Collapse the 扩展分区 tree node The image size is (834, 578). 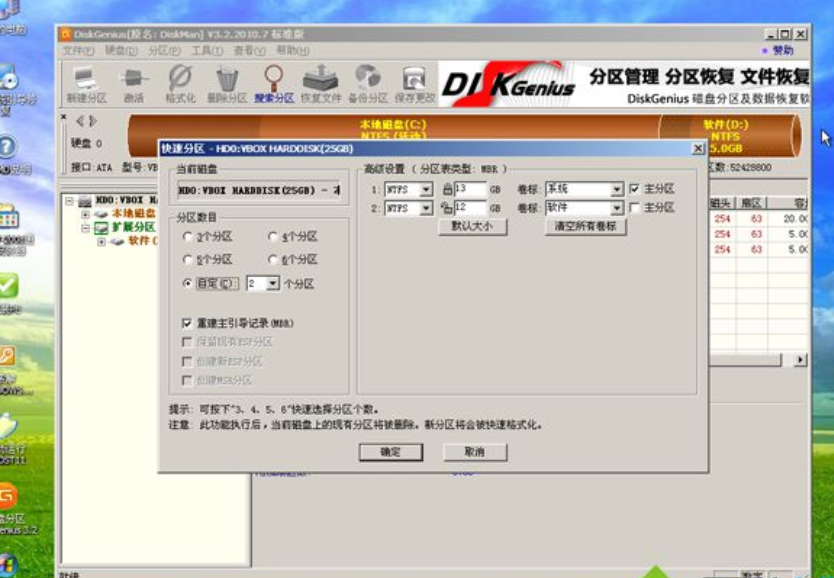pos(86,228)
